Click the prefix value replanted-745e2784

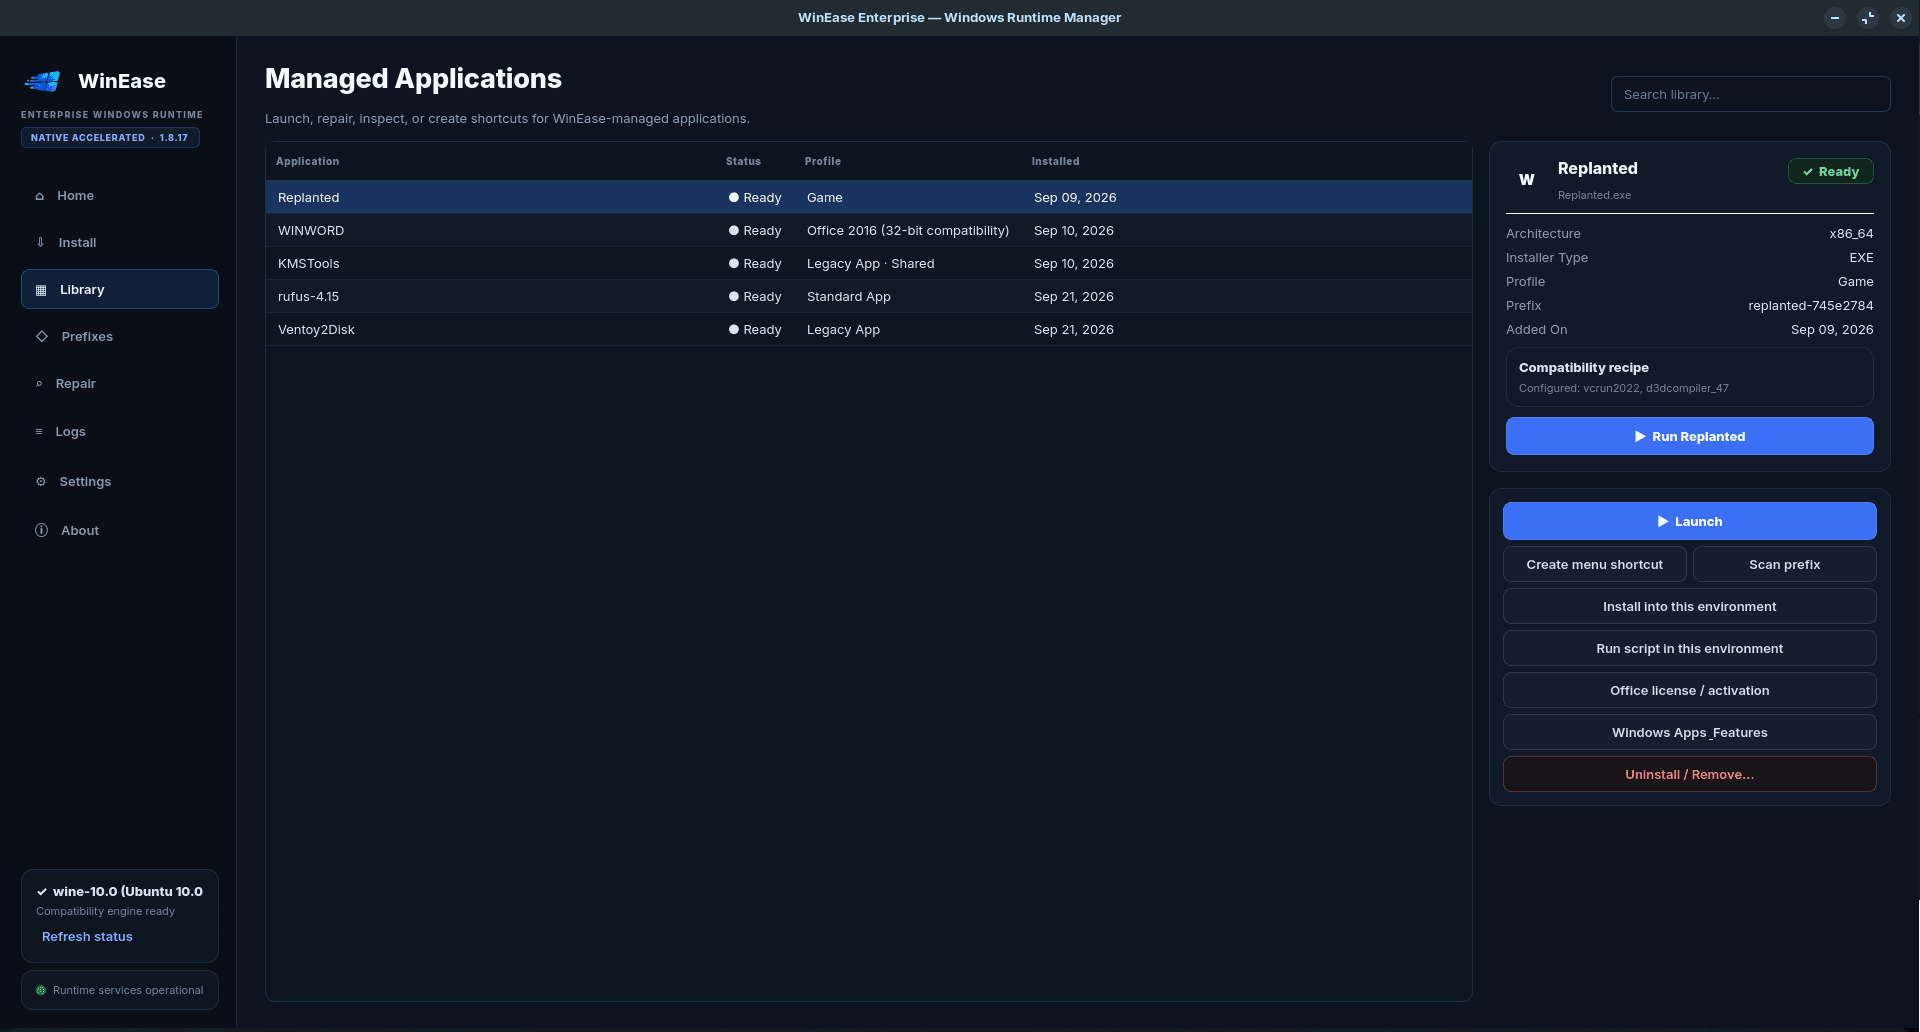pyautogui.click(x=1811, y=306)
